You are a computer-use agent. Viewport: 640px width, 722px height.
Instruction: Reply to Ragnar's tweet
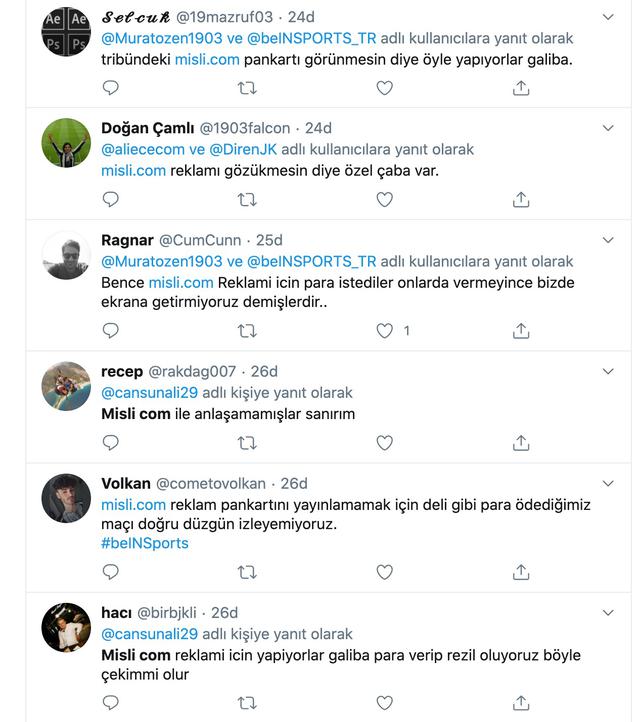click(x=111, y=330)
